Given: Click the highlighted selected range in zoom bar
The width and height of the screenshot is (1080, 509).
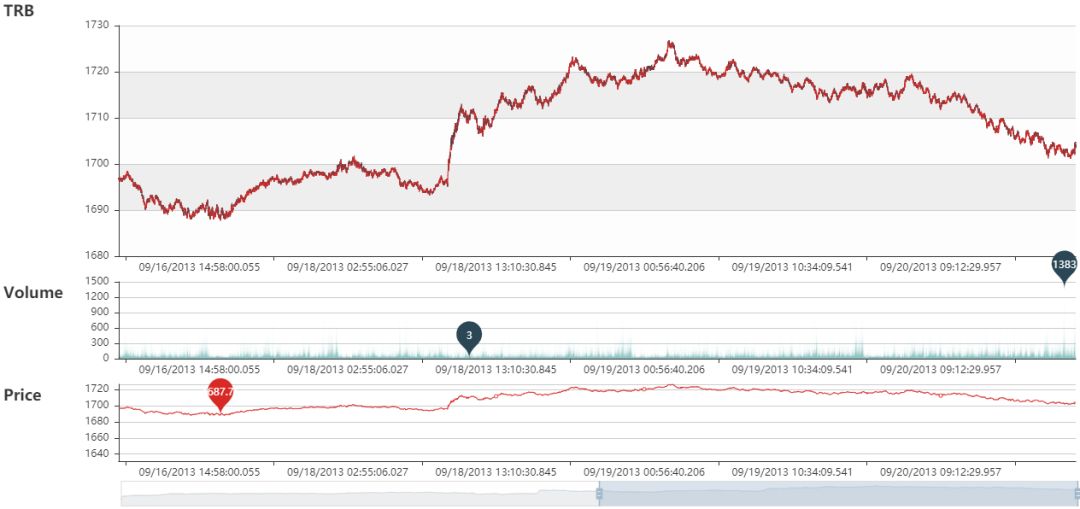Looking at the screenshot, I should pos(838,493).
